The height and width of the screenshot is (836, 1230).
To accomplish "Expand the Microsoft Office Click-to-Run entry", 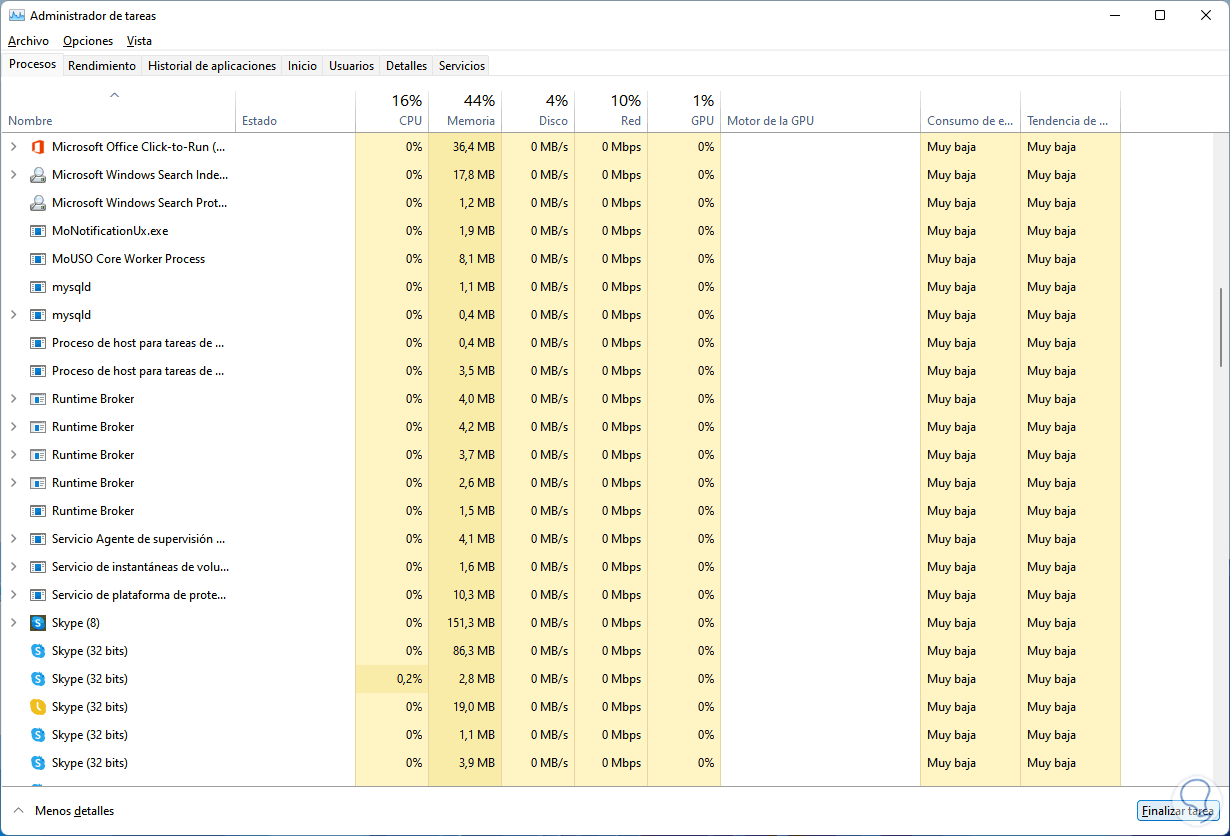I will click(x=13, y=147).
